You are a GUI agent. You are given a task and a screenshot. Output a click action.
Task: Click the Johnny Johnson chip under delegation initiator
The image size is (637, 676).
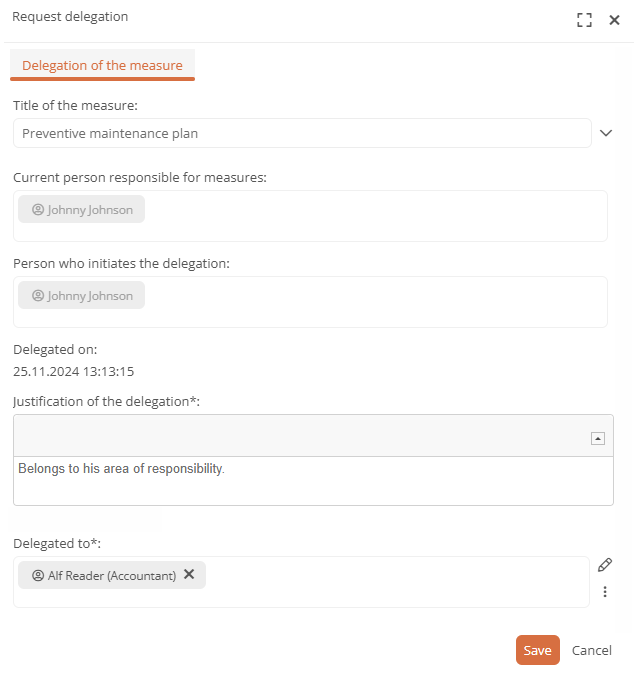(x=81, y=295)
